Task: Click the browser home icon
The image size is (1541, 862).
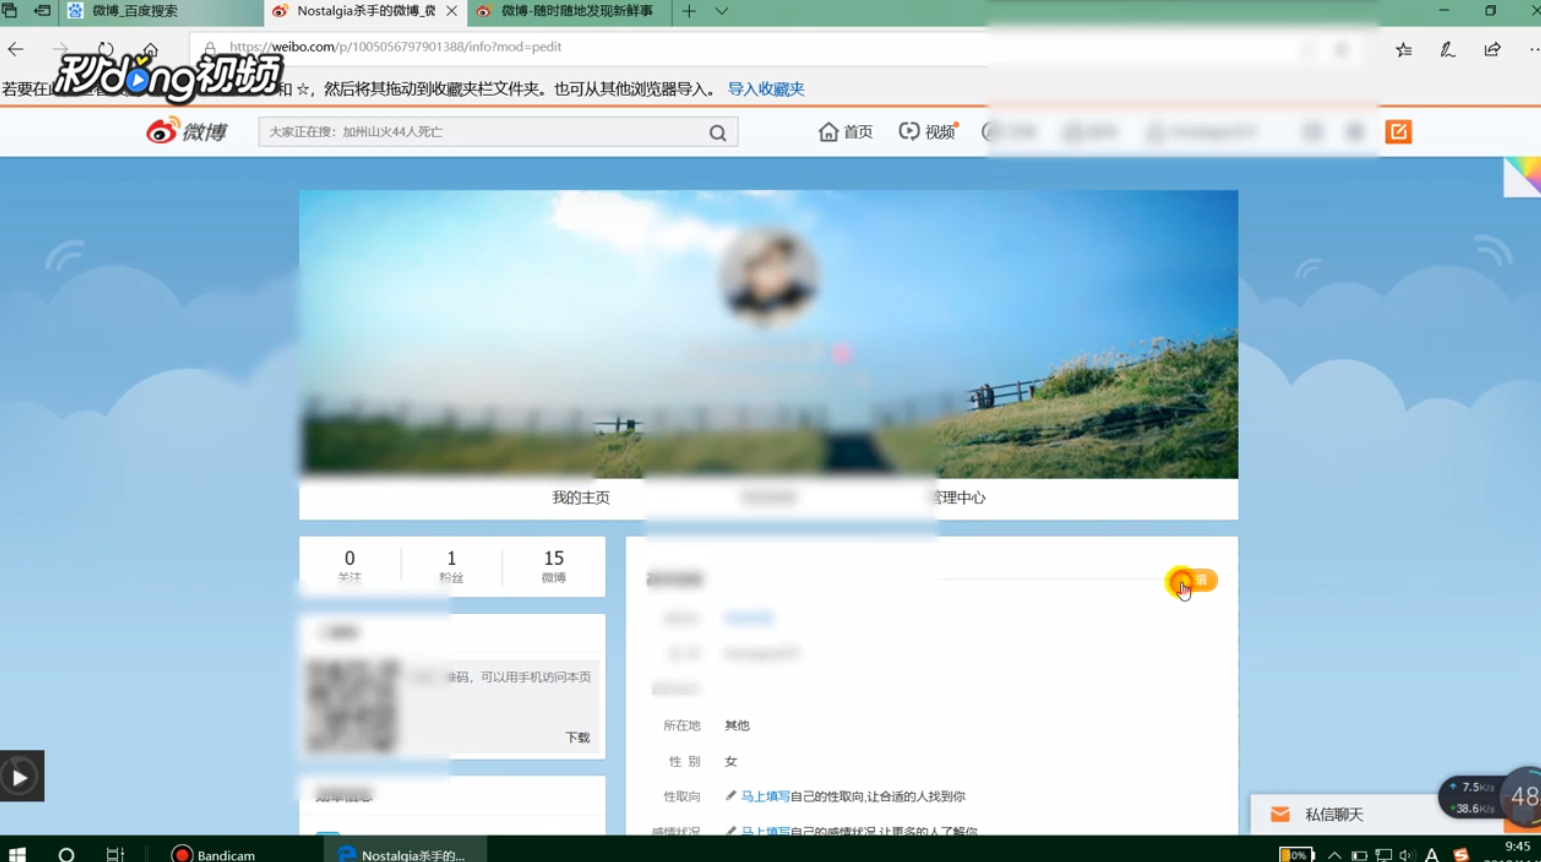Action: 150,49
